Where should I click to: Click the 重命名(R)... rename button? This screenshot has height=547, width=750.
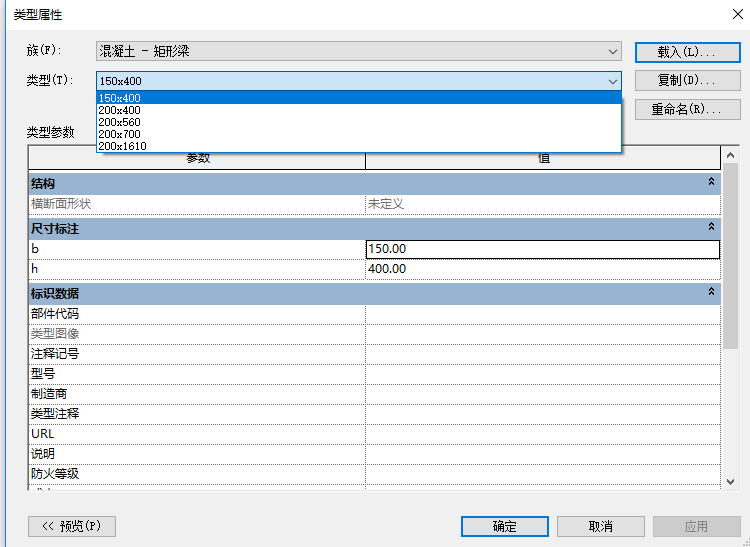[x=687, y=109]
